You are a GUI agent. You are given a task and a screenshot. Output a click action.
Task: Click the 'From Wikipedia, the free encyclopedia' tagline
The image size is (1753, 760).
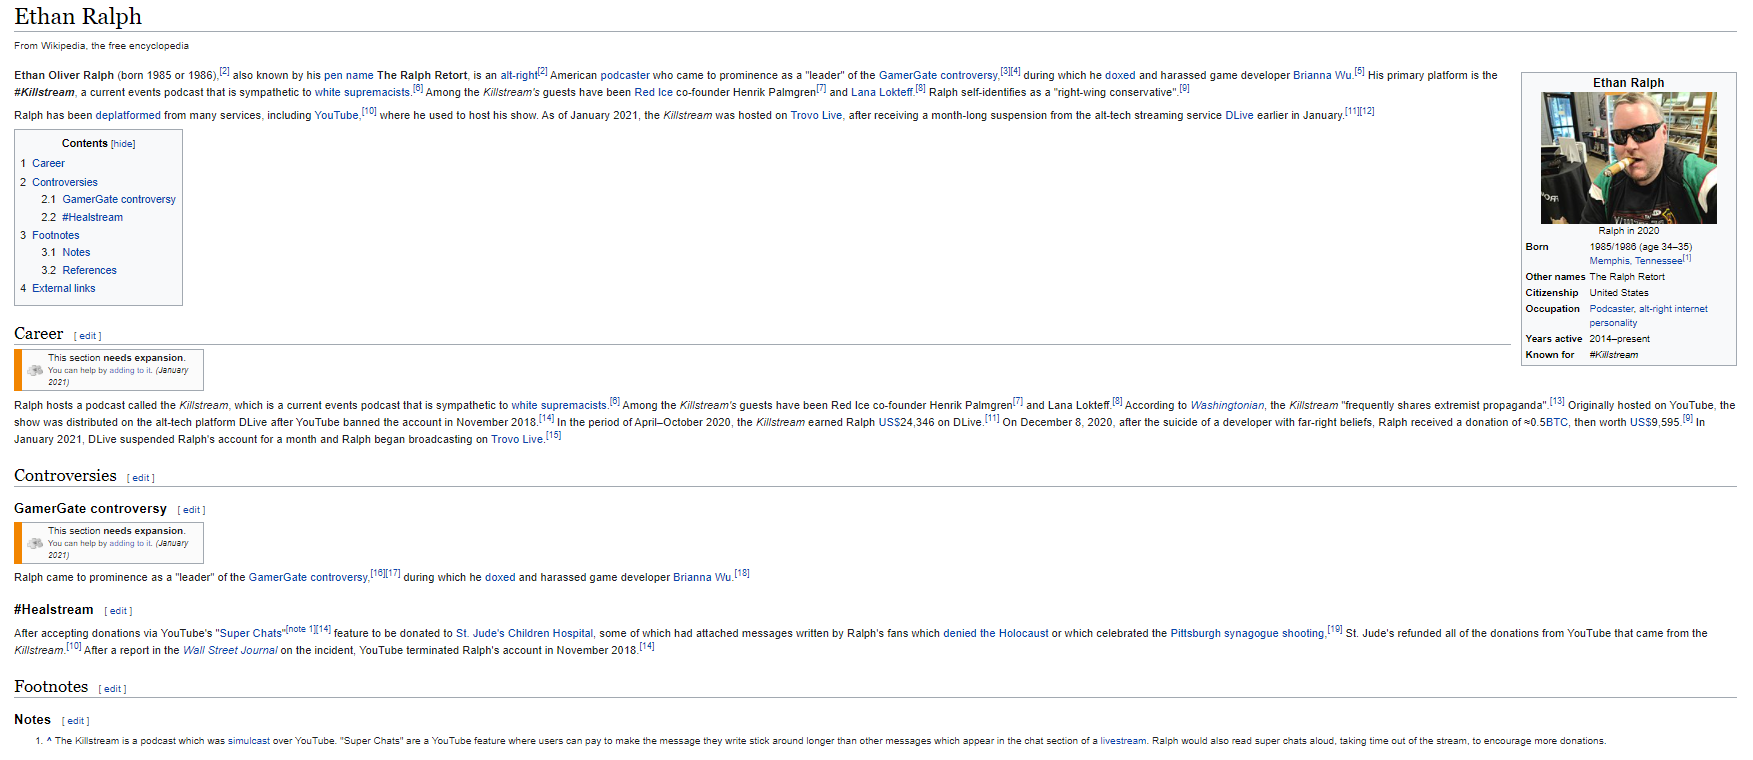pyautogui.click(x=101, y=46)
